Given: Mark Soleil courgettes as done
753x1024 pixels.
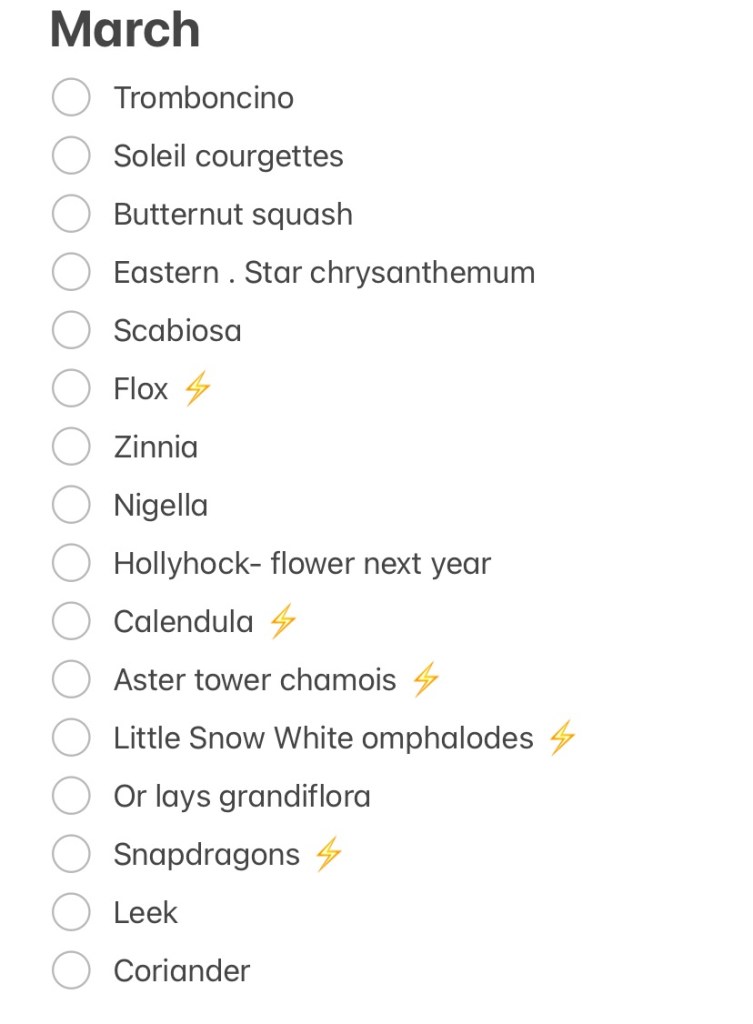Looking at the screenshot, I should point(71,156).
